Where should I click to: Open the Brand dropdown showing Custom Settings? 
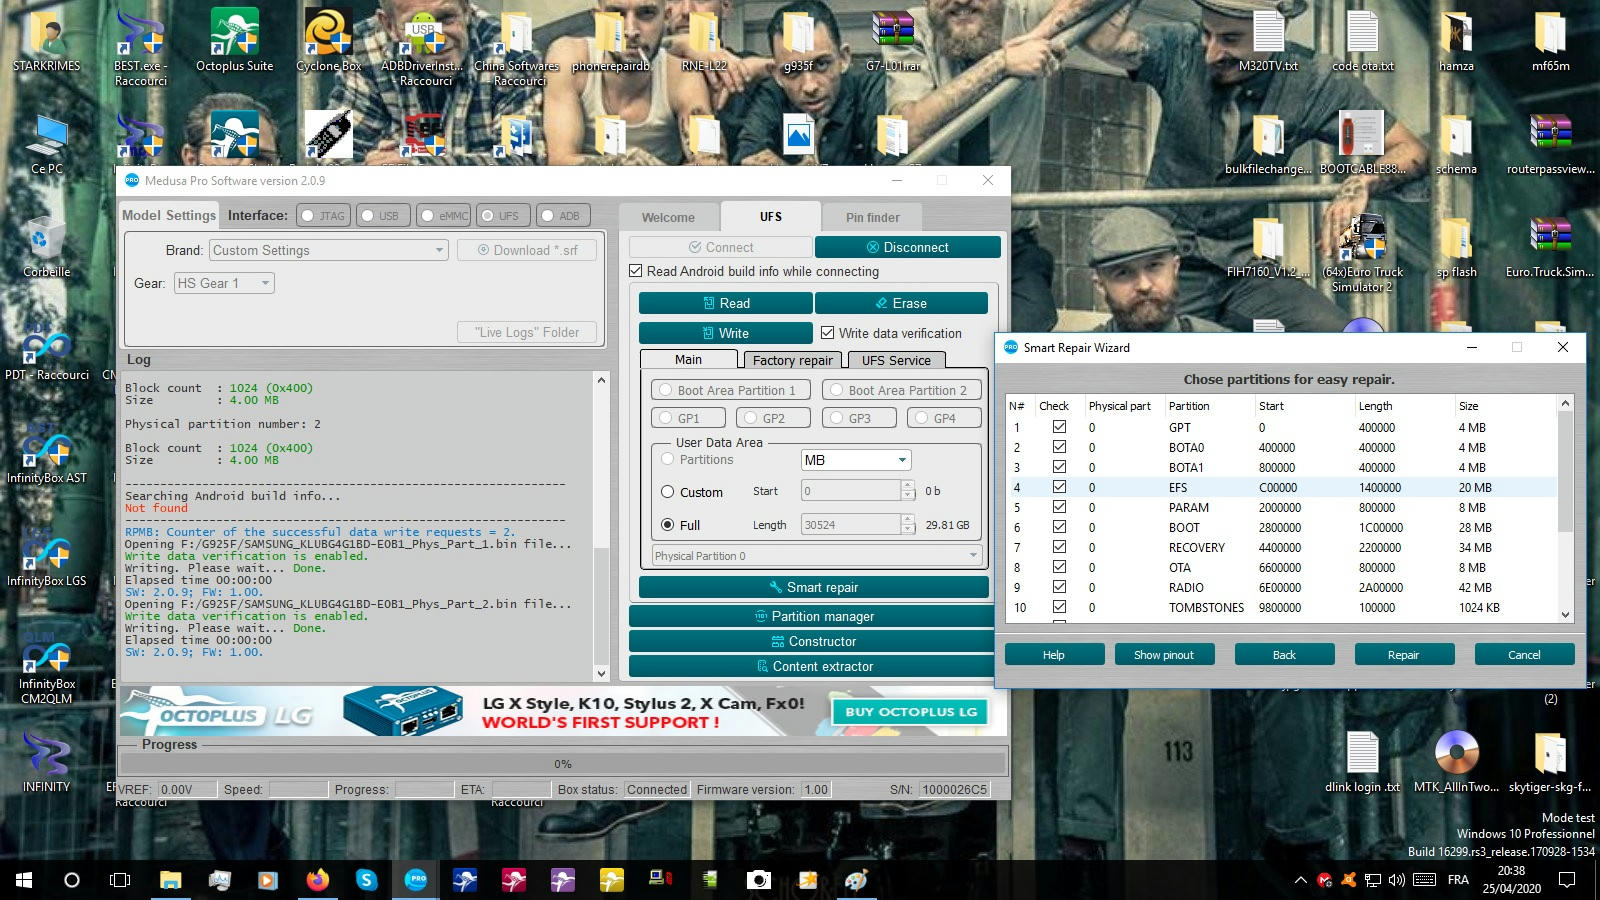click(x=440, y=250)
